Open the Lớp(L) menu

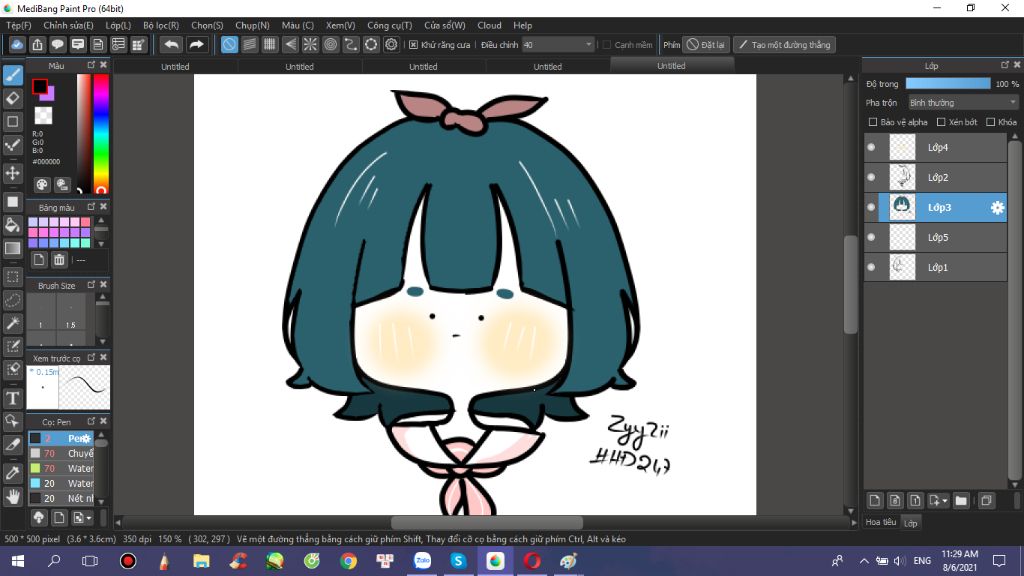pos(118,25)
